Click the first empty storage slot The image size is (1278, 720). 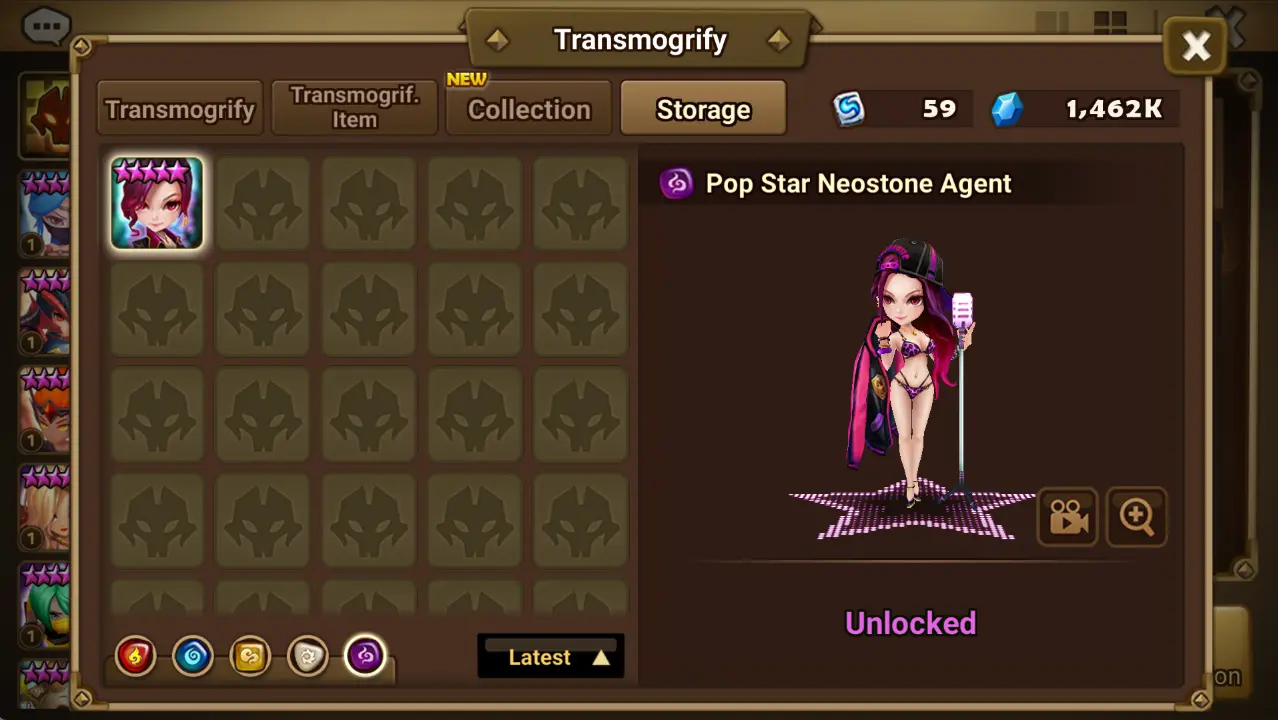[263, 203]
